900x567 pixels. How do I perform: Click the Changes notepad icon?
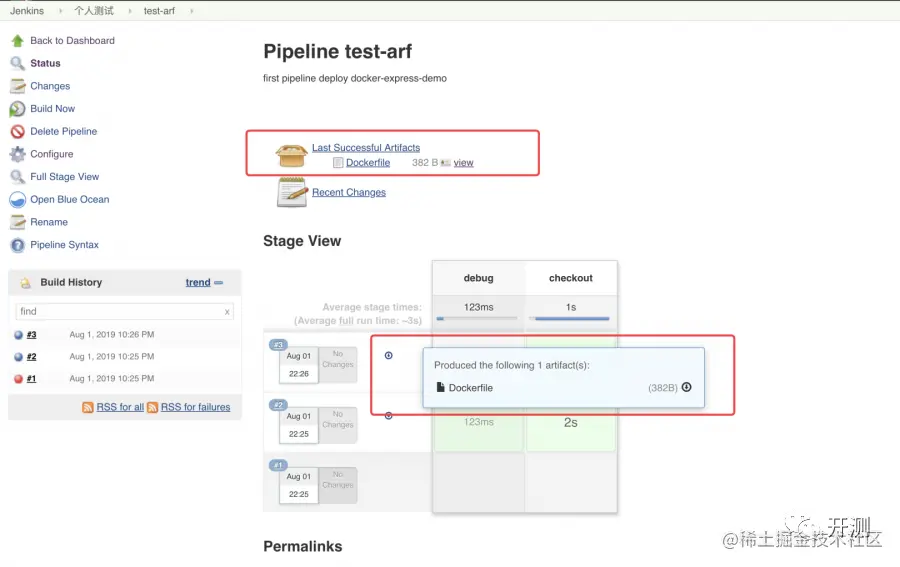coord(18,86)
